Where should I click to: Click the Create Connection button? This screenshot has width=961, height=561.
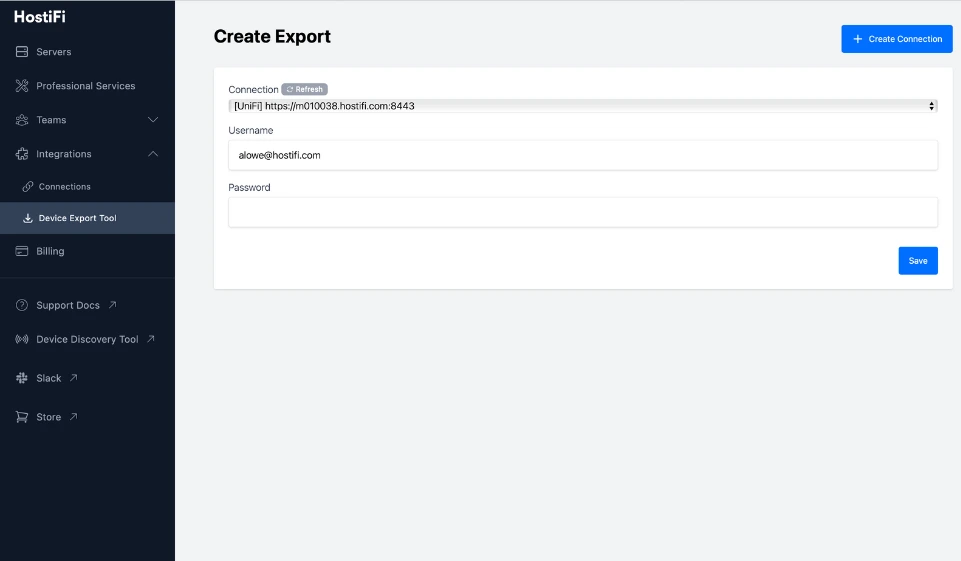897,39
